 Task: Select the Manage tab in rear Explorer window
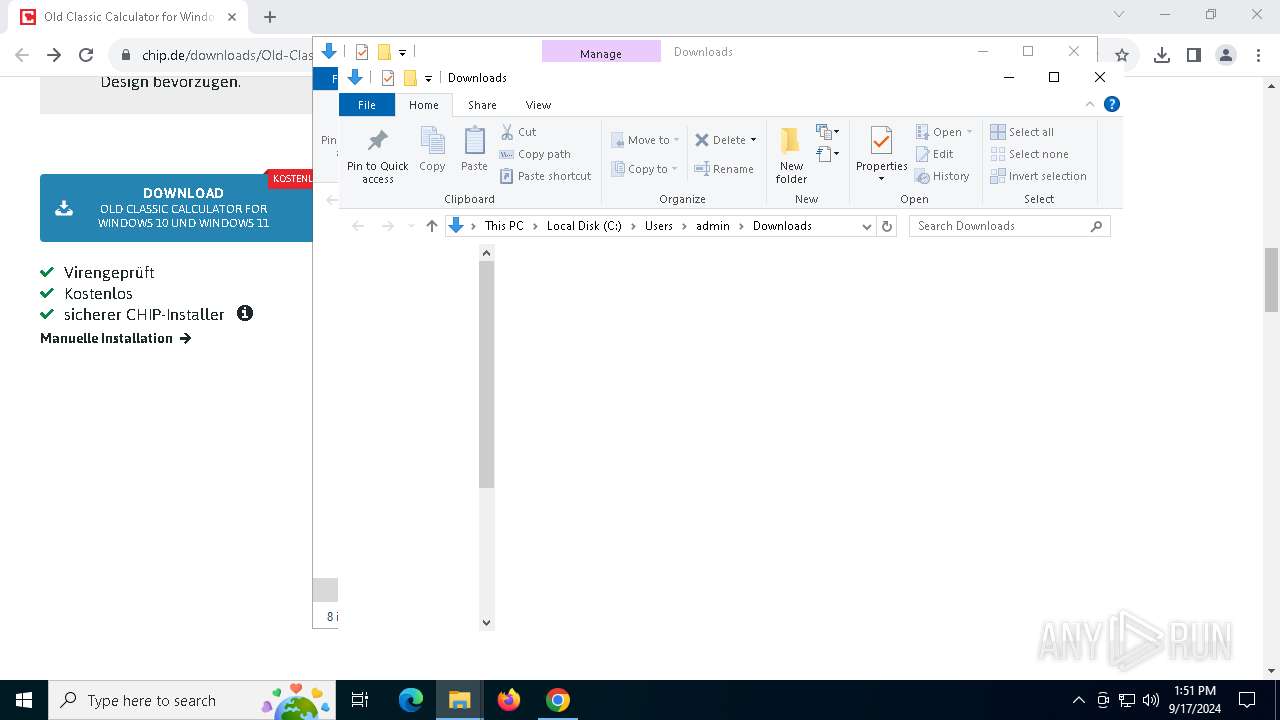pos(601,53)
